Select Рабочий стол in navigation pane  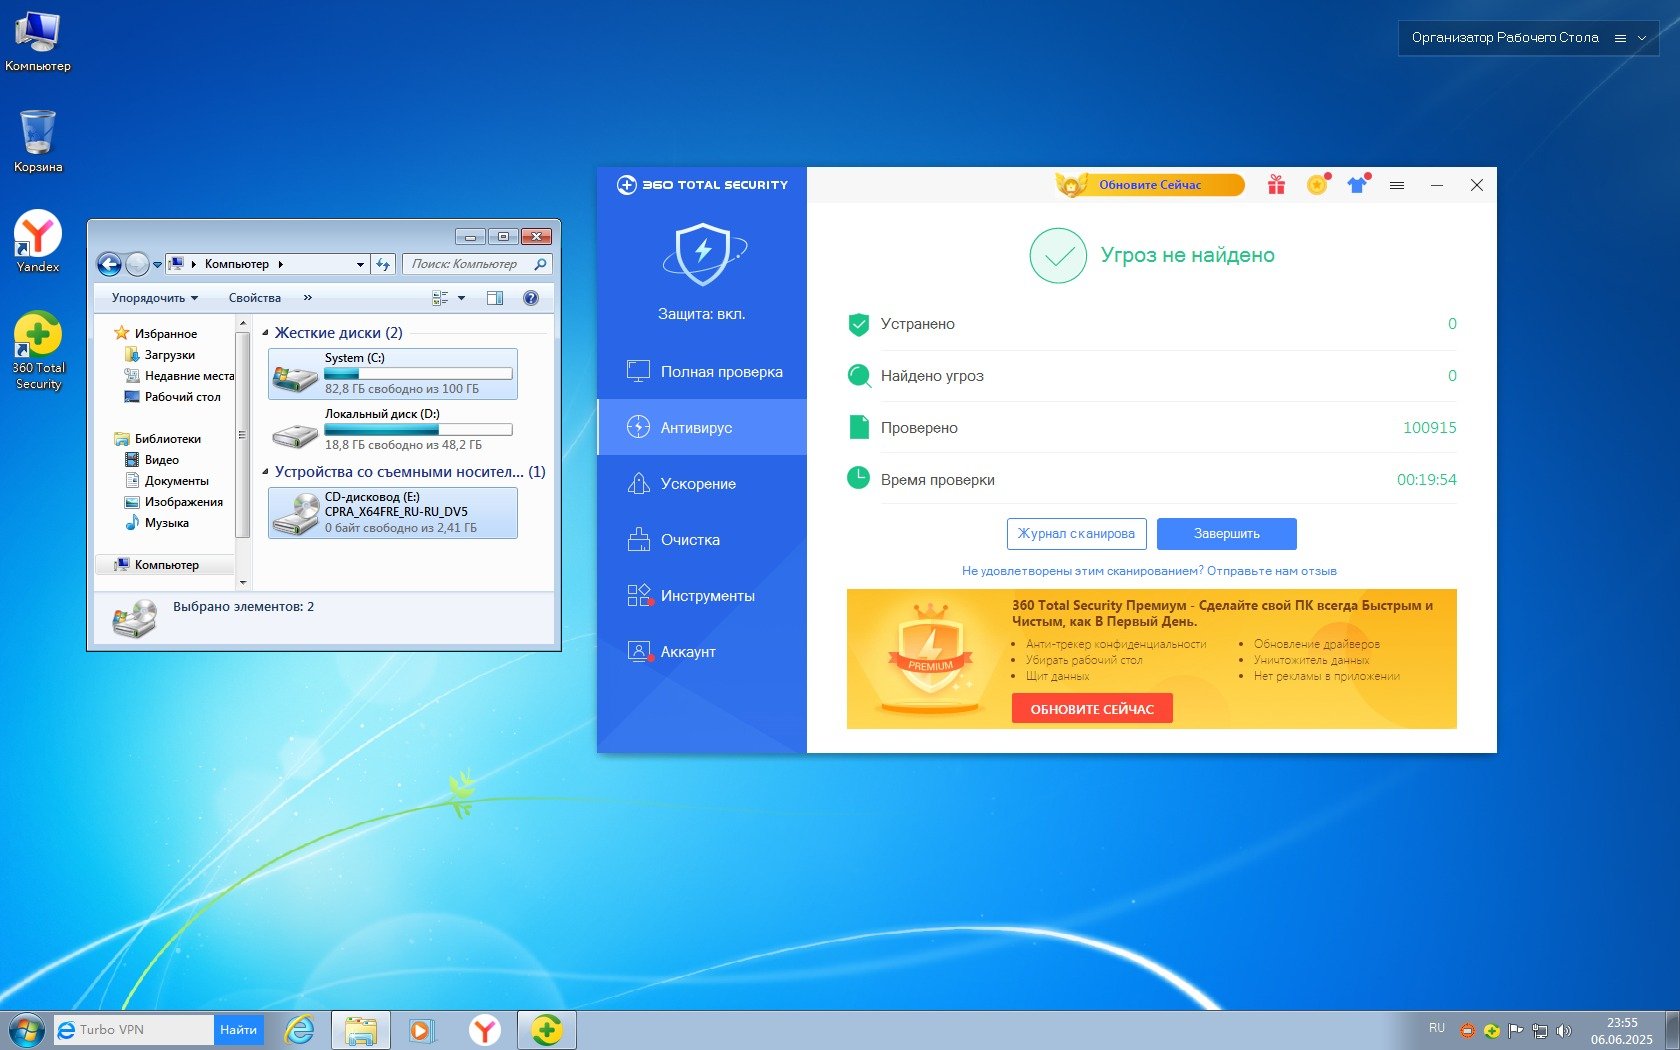[172, 397]
